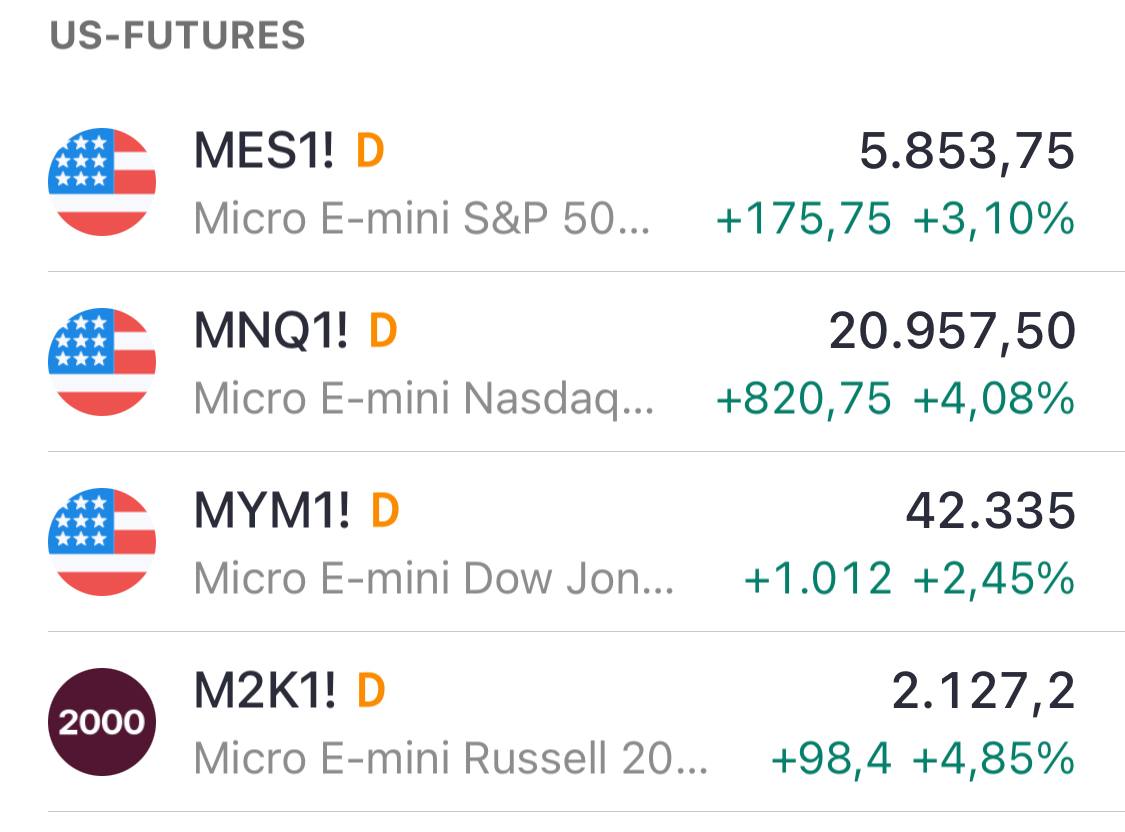
Task: Click the Micro E-mini S&P description text
Action: coord(422,219)
